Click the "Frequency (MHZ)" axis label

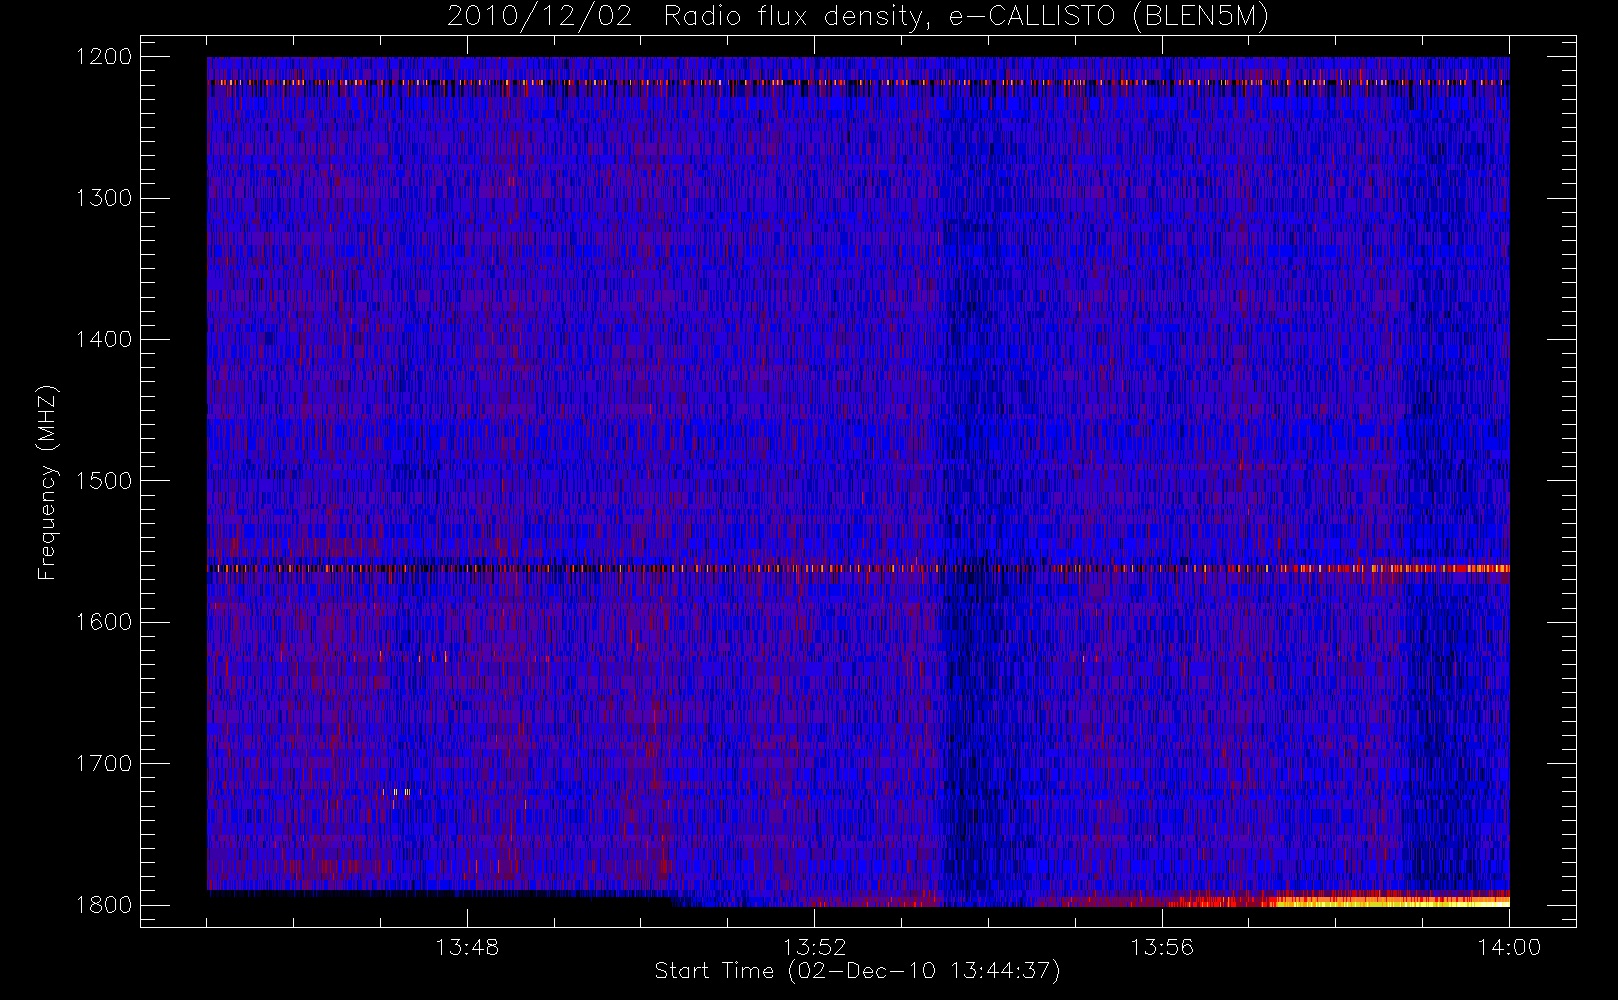pyautogui.click(x=47, y=482)
